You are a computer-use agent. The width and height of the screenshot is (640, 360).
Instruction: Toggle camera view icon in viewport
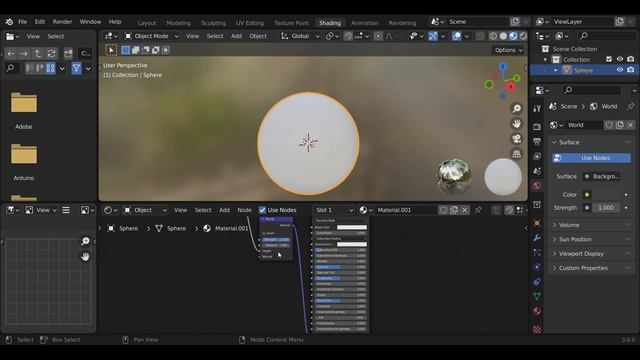516,139
